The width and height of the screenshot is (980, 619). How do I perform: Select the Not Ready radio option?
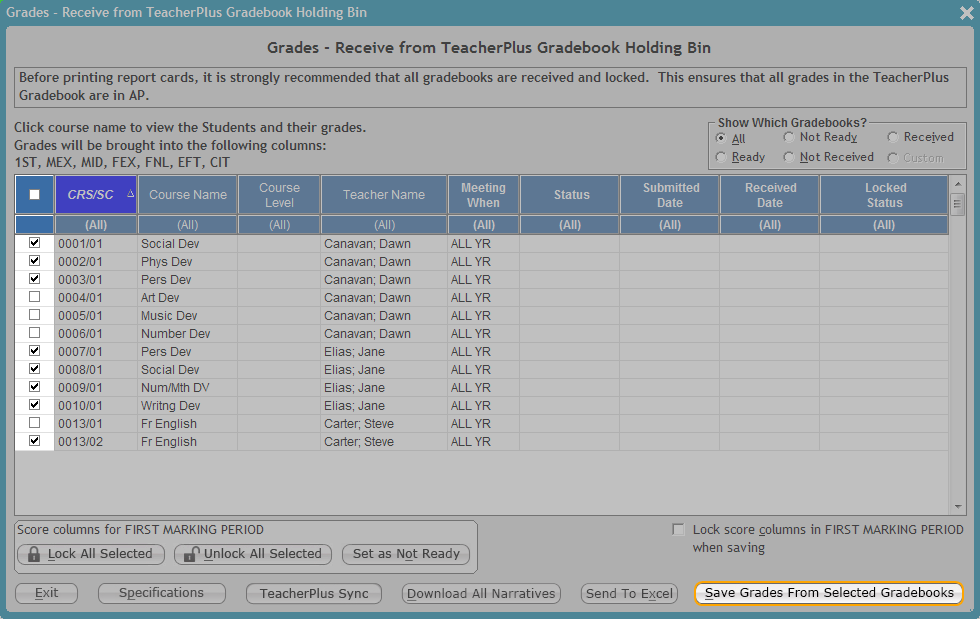coord(789,137)
